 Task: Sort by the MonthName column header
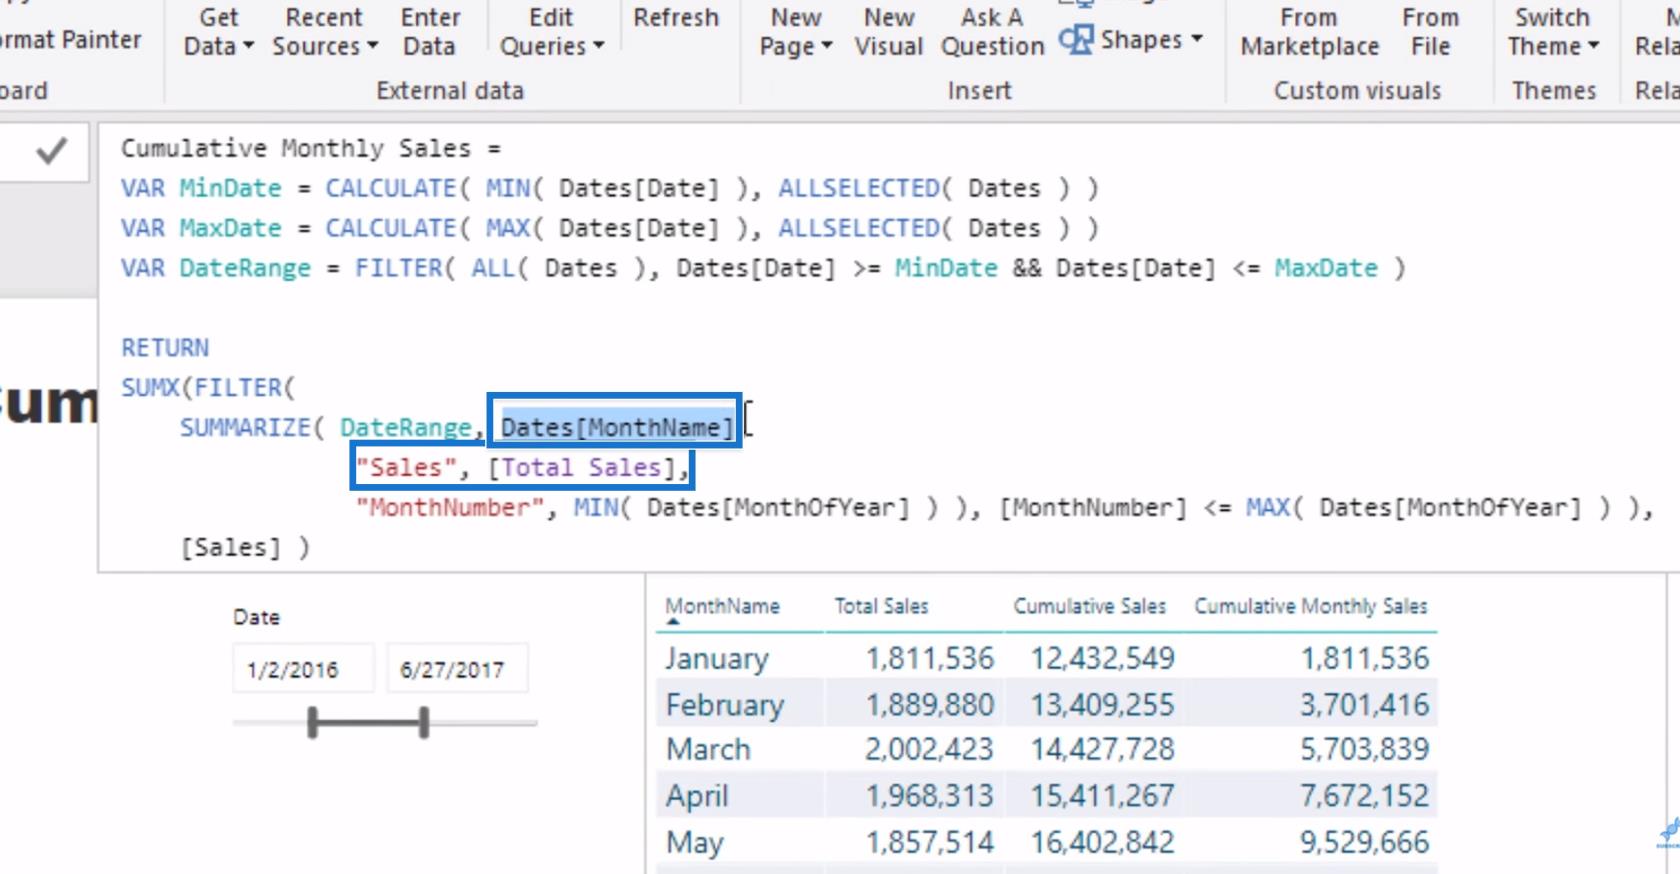click(x=722, y=606)
